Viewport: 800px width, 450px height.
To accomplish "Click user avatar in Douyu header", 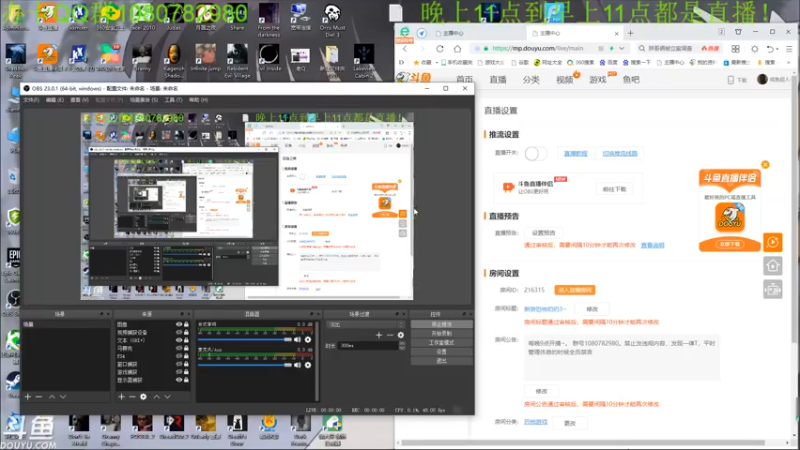I will point(762,79).
